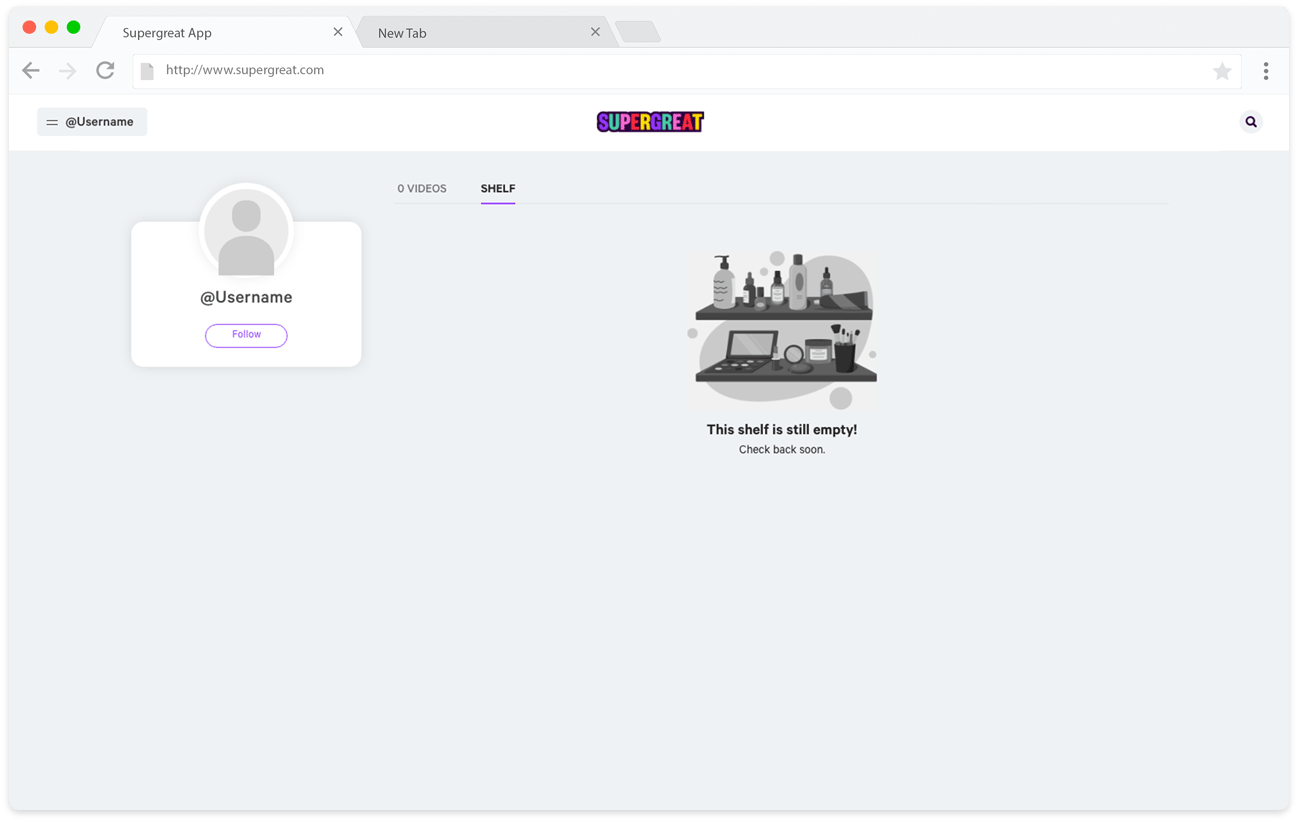Open search with the magnifying glass icon
The height and width of the screenshot is (822, 1298).
pos(1251,122)
